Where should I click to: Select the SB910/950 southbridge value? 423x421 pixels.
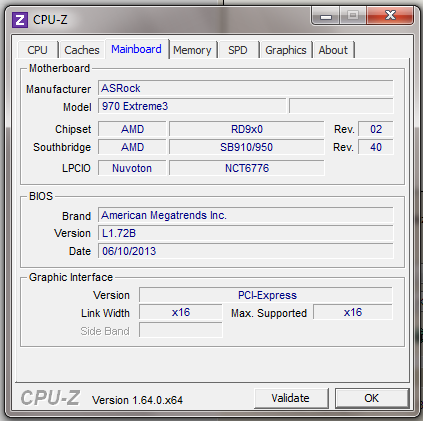click(247, 147)
